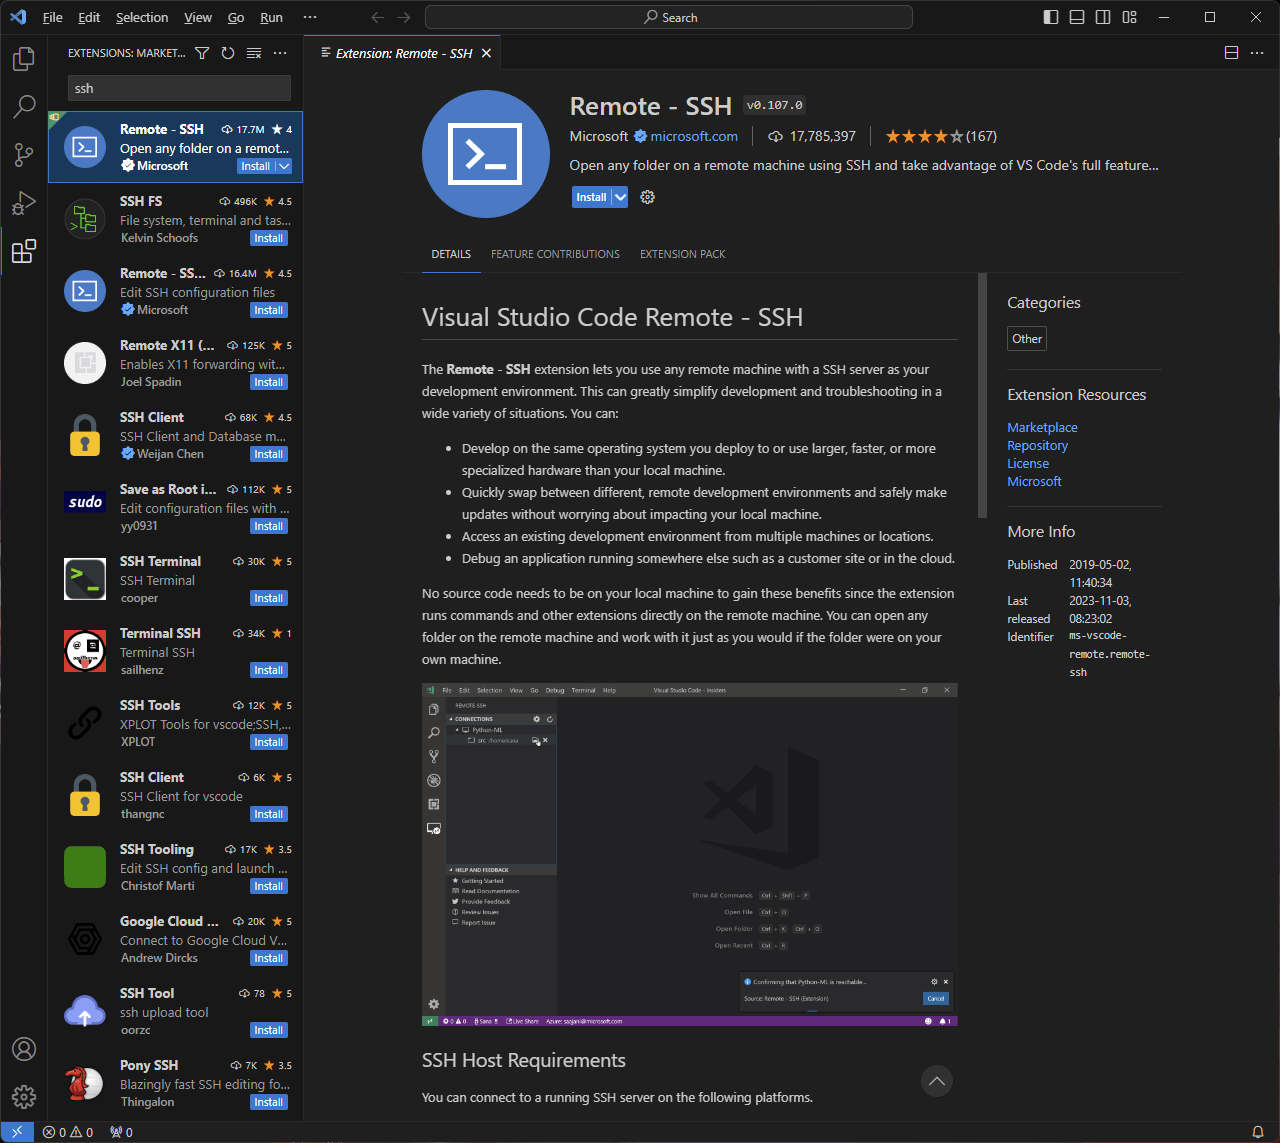Open the VS Code demo screenshot image
The image size is (1280, 1143).
(x=690, y=854)
